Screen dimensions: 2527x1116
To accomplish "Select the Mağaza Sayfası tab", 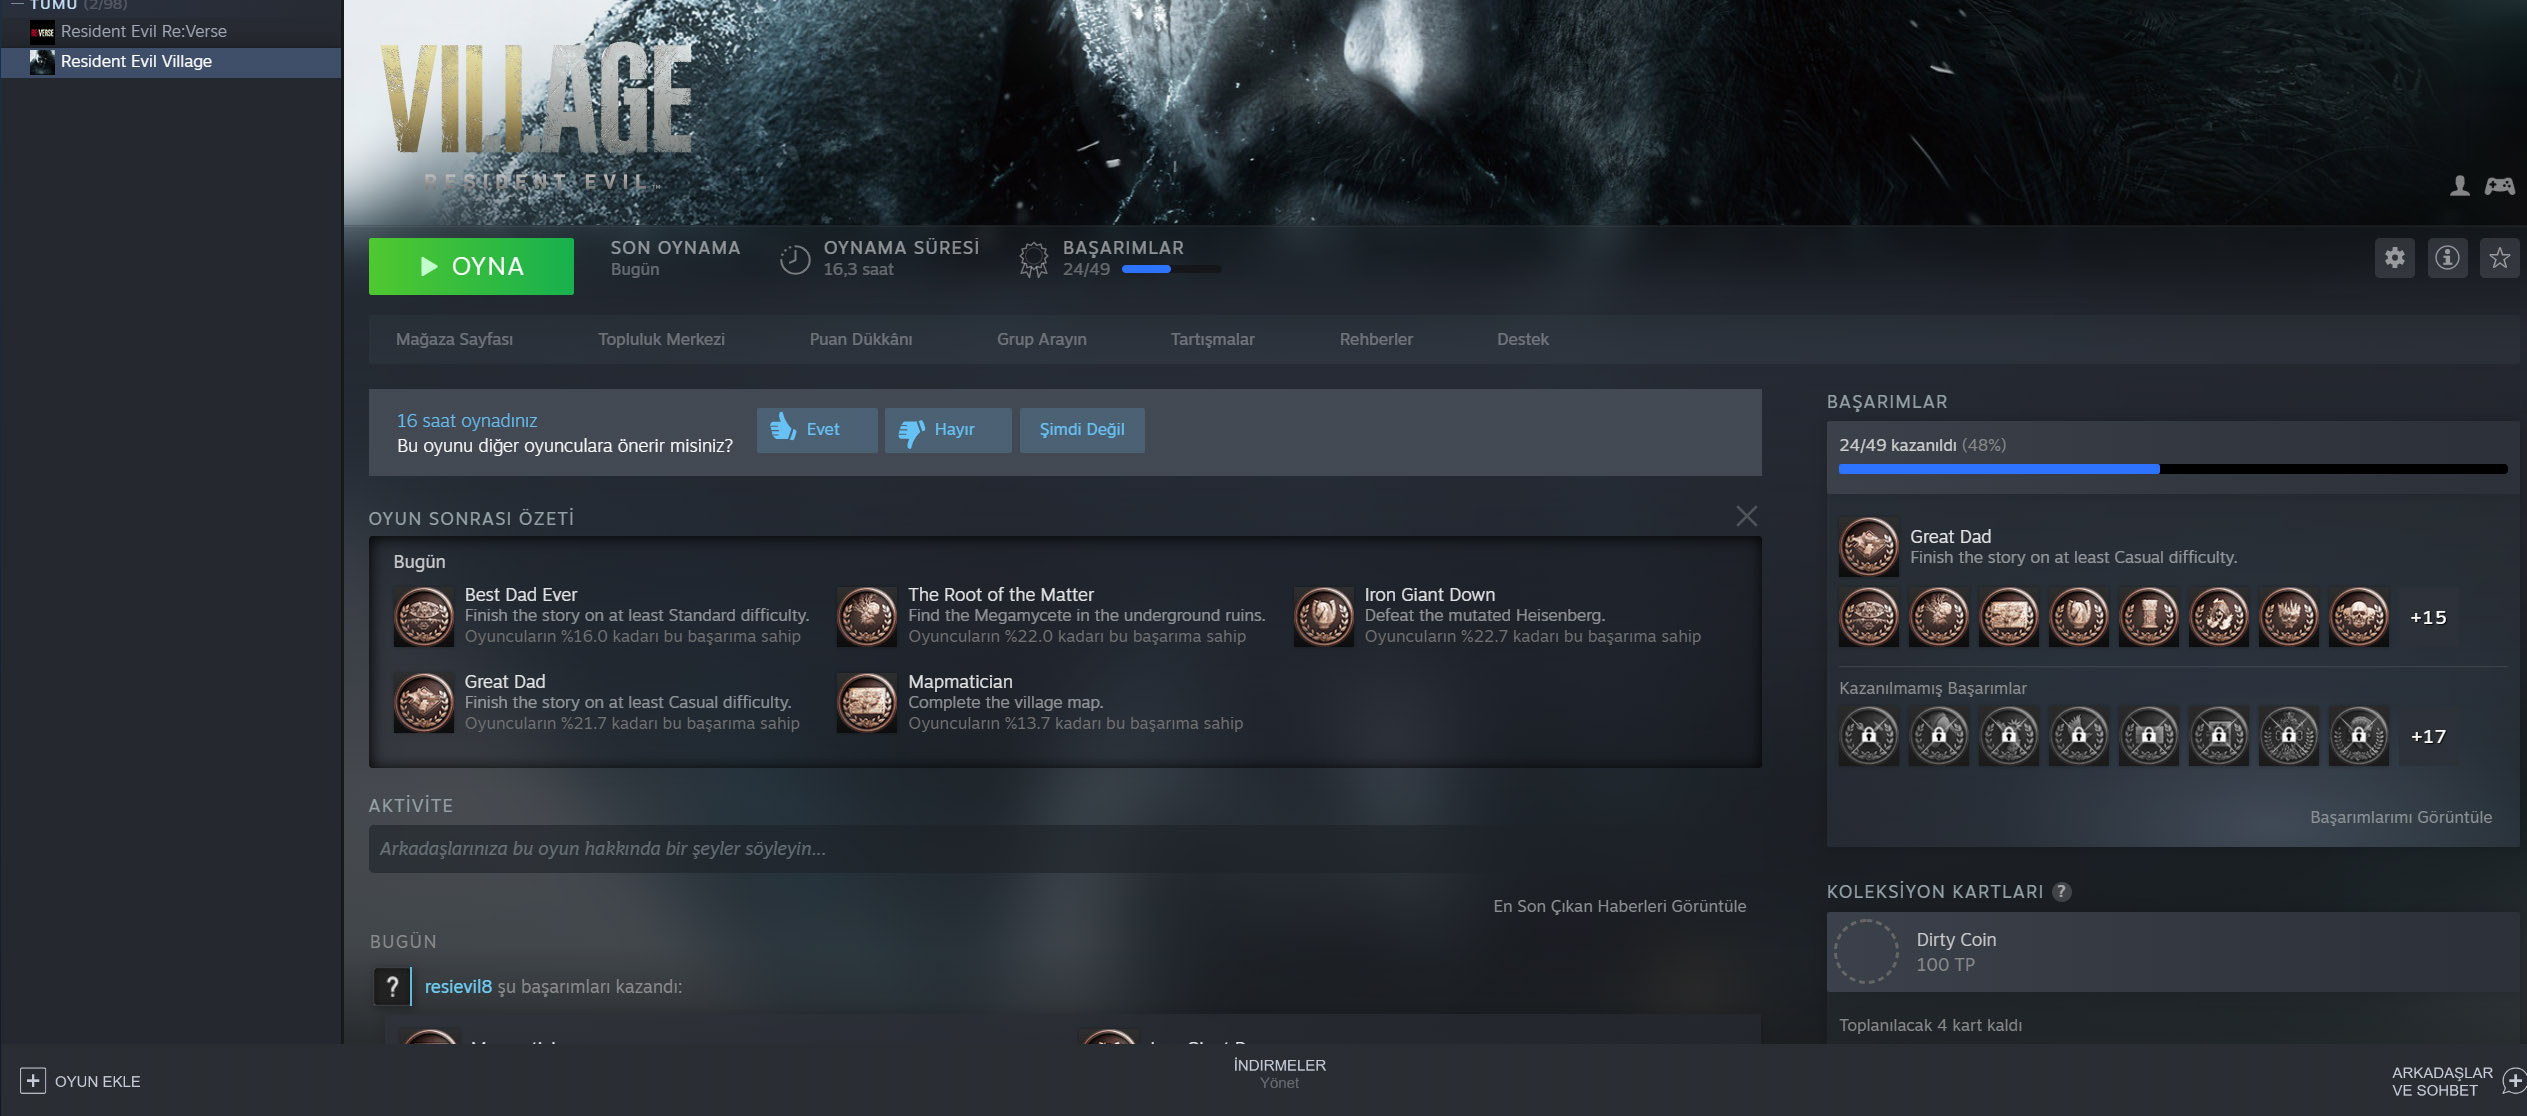I will [454, 339].
